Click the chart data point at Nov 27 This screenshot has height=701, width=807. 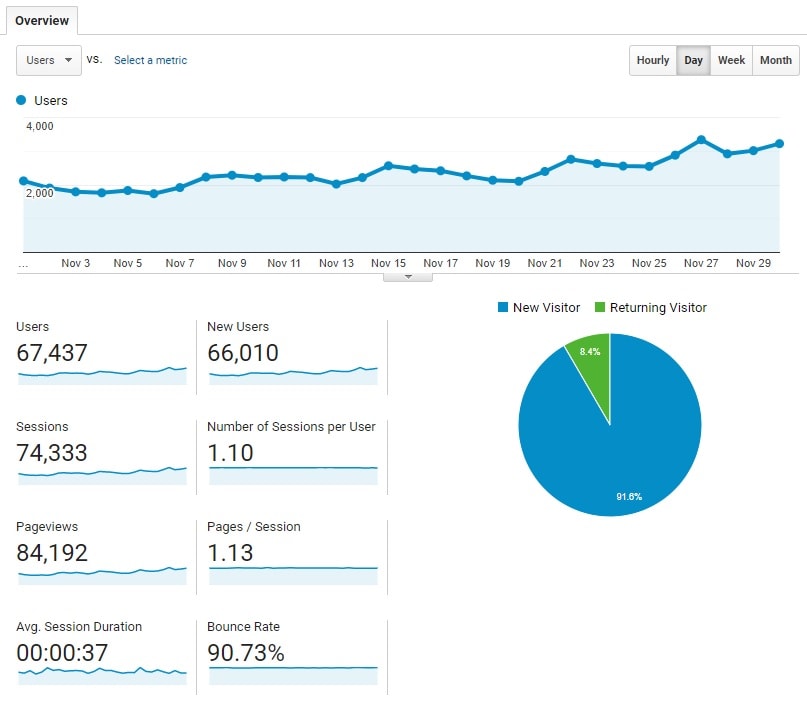click(701, 139)
